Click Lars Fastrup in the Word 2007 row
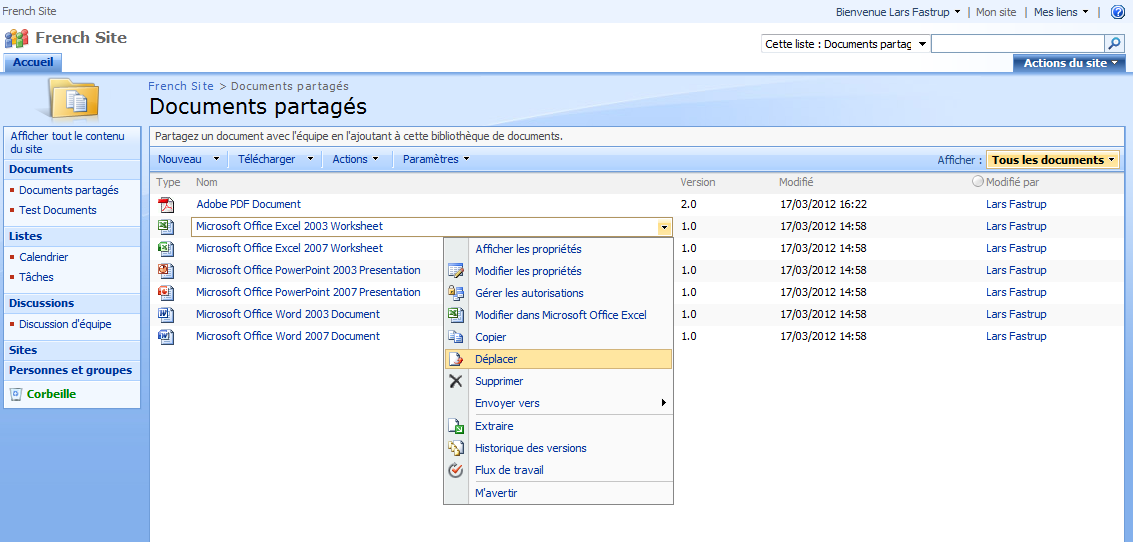The height and width of the screenshot is (542, 1133). (1016, 336)
